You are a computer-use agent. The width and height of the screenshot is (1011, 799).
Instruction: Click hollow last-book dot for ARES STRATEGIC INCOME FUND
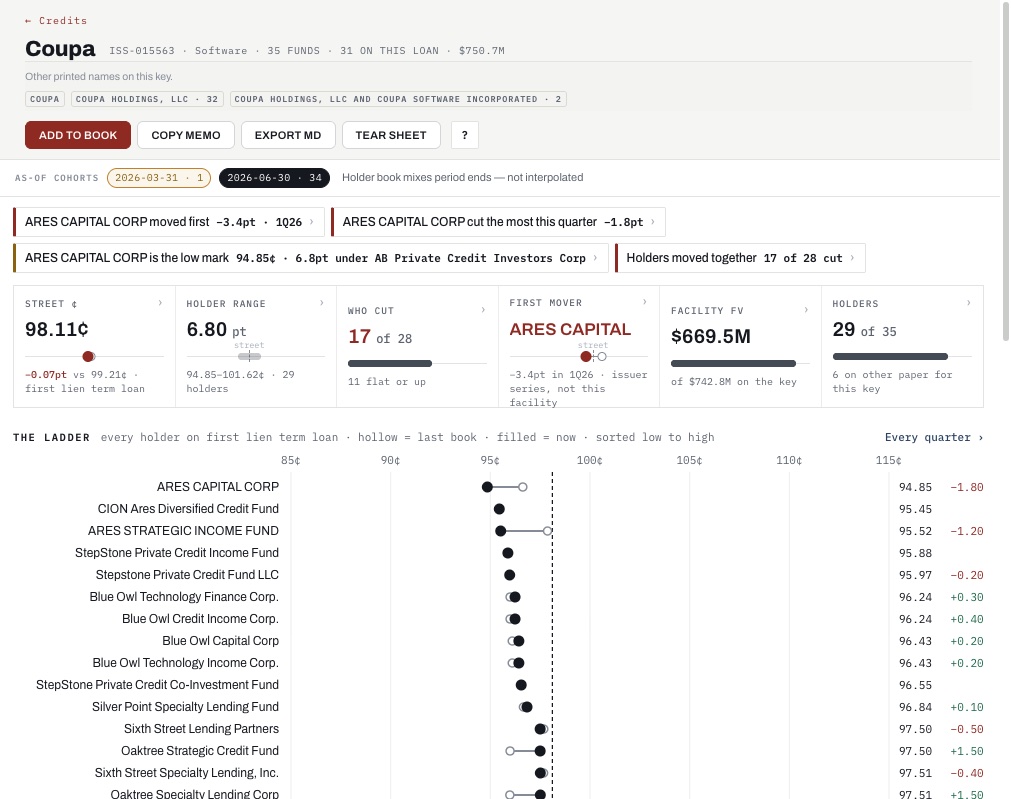(547, 531)
